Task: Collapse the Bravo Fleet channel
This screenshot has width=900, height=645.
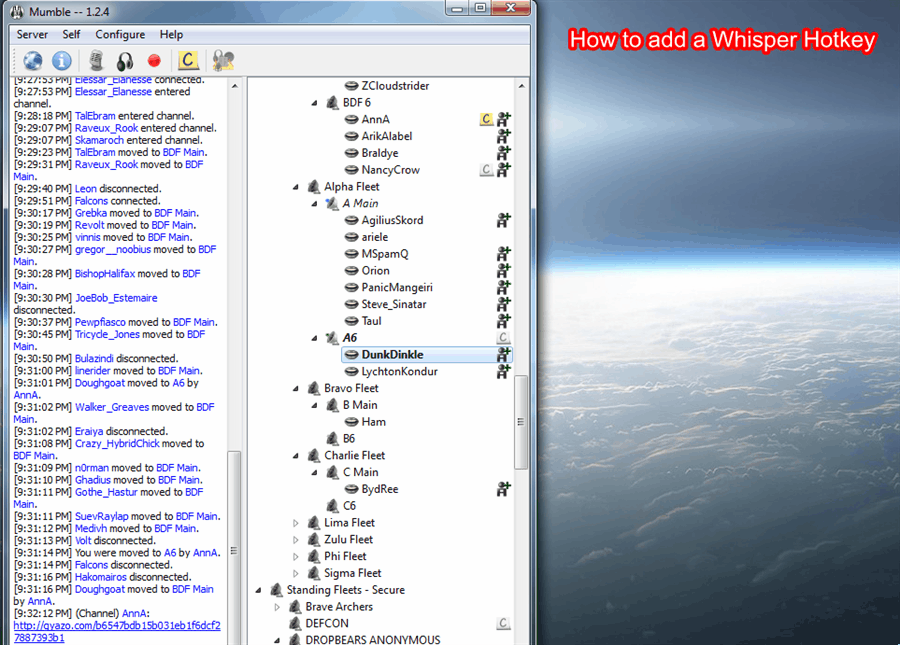Action: (x=296, y=388)
